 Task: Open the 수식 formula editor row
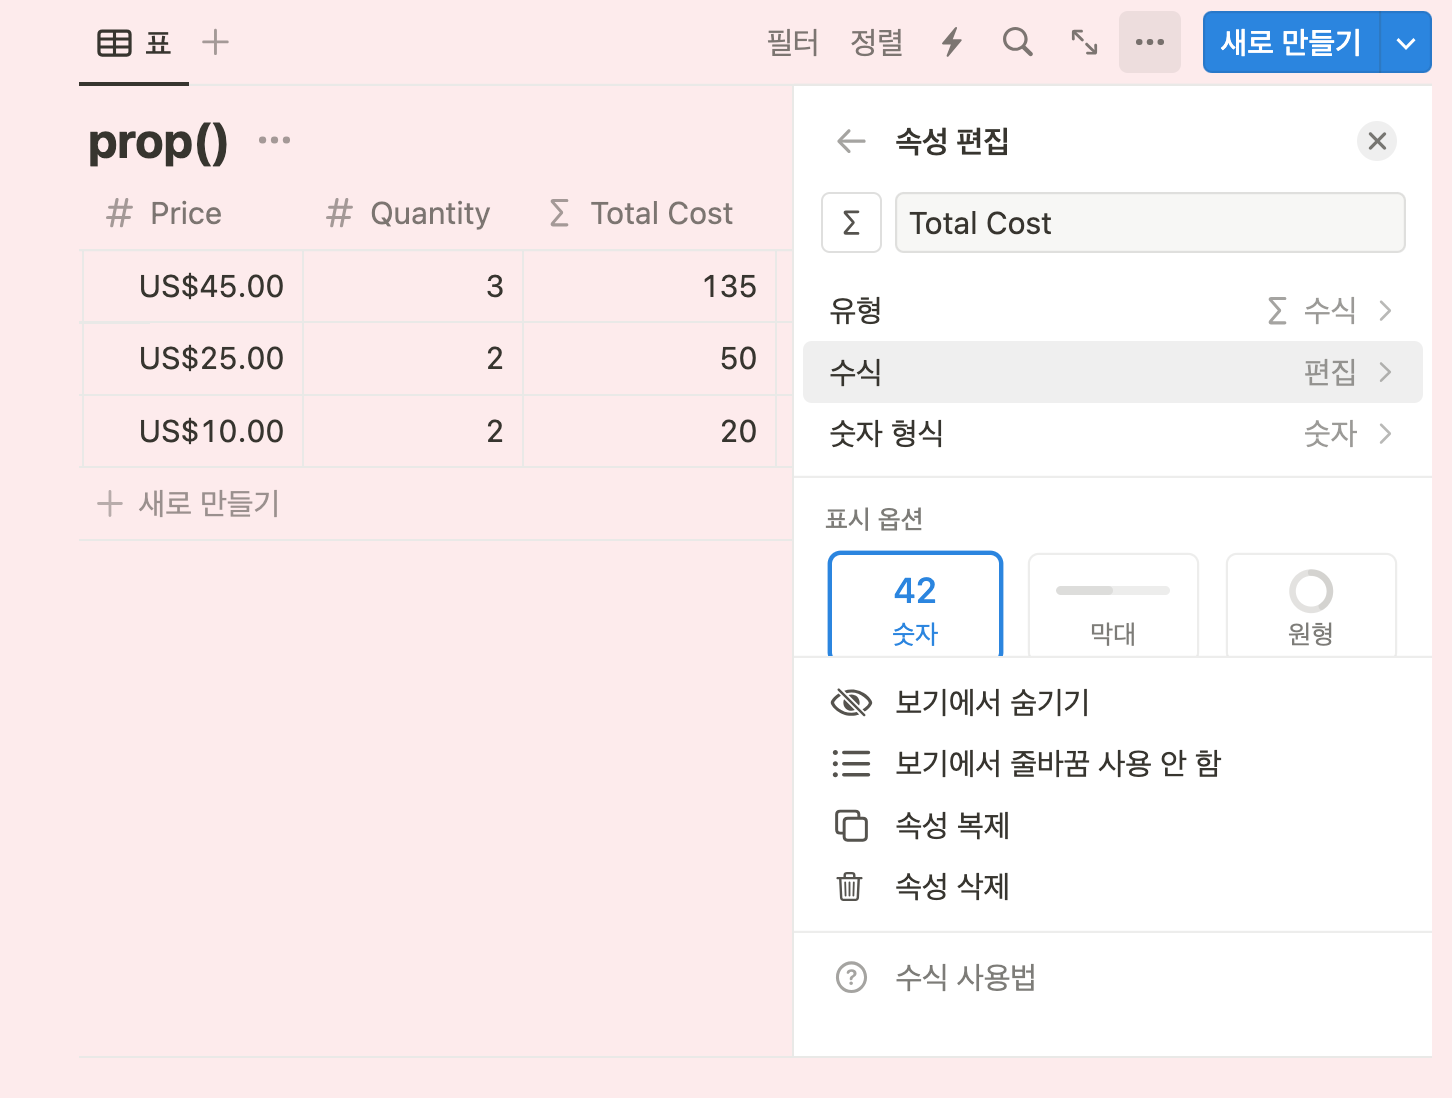pyautogui.click(x=1113, y=372)
